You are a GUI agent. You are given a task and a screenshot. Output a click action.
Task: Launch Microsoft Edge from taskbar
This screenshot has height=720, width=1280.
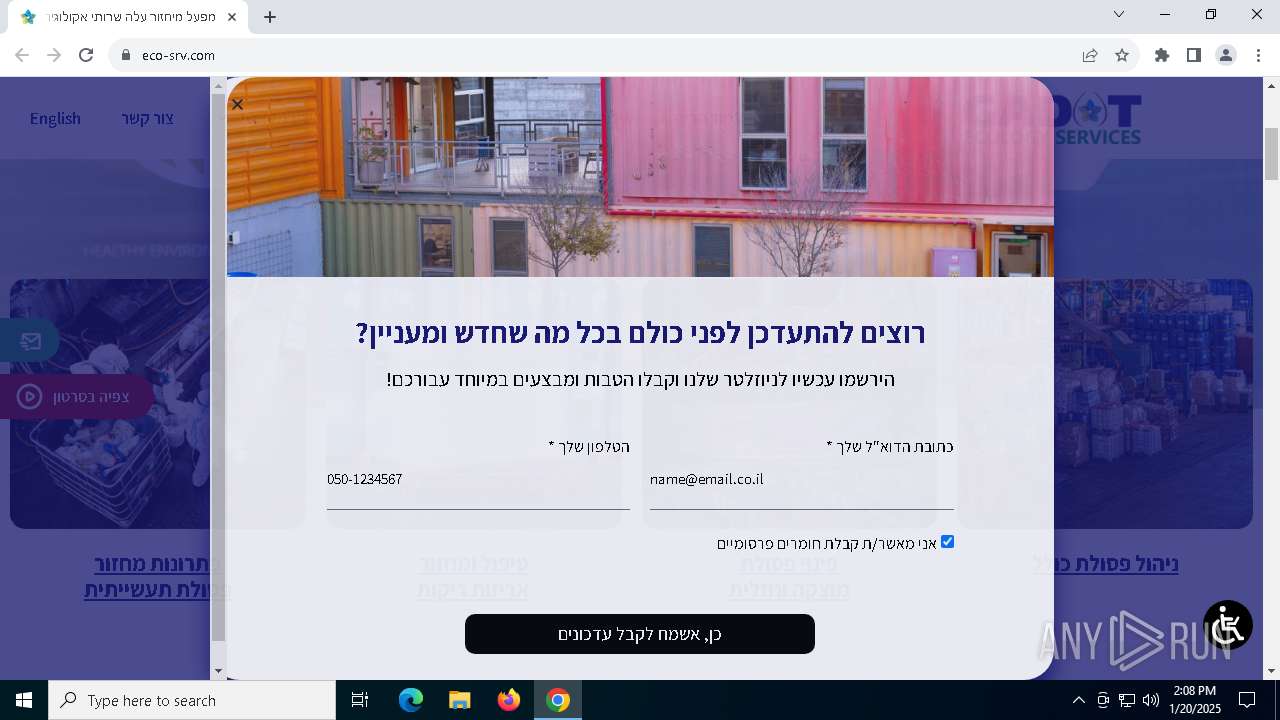click(x=411, y=700)
